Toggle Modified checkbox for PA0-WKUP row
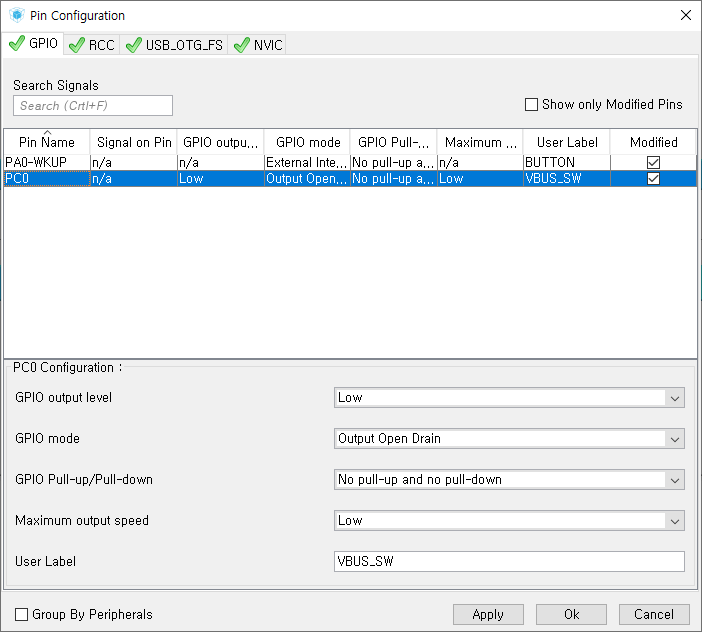This screenshot has height=632, width=702. (x=653, y=162)
